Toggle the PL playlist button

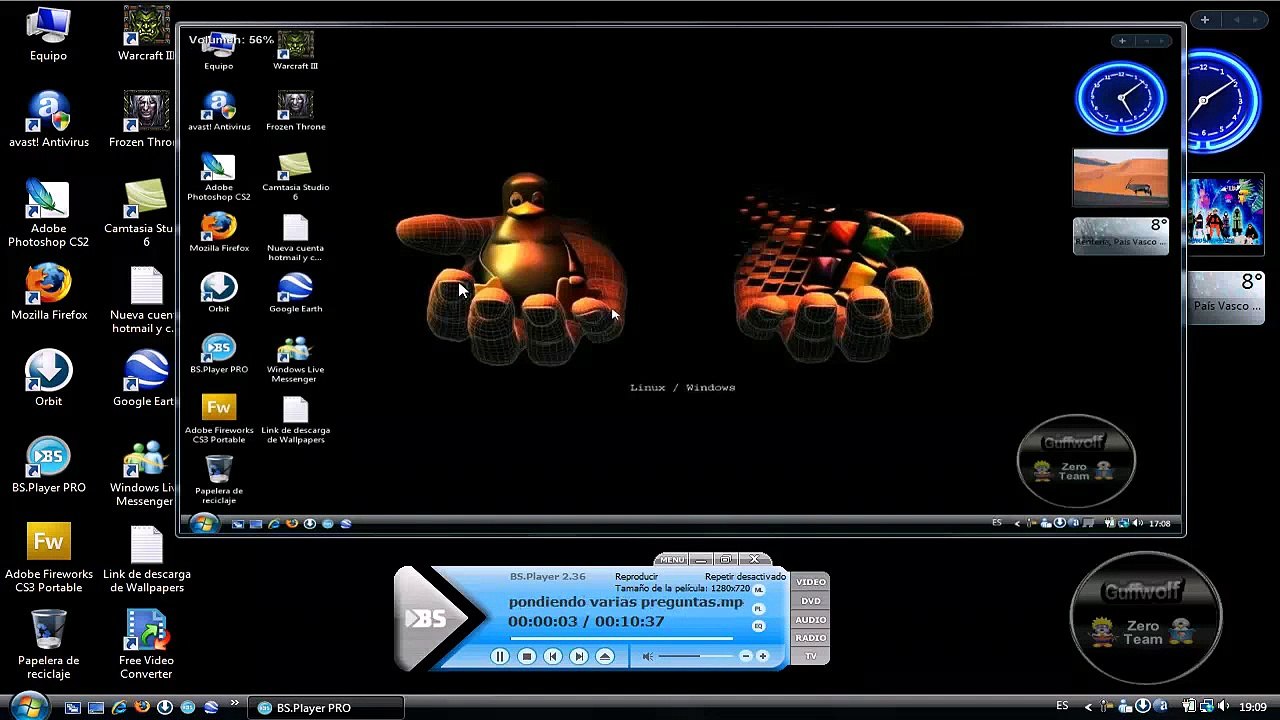pos(758,608)
